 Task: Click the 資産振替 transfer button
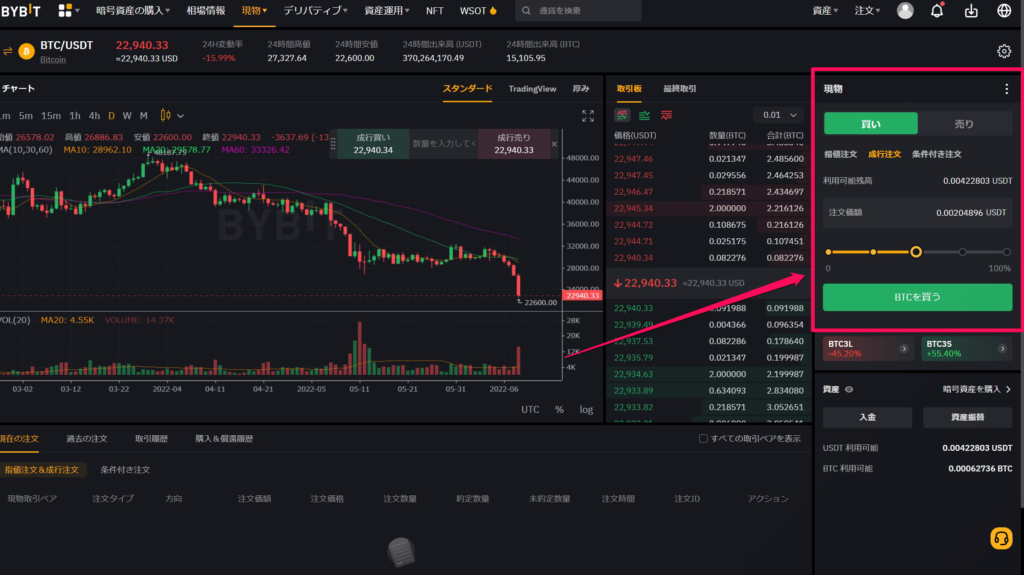[x=967, y=417]
